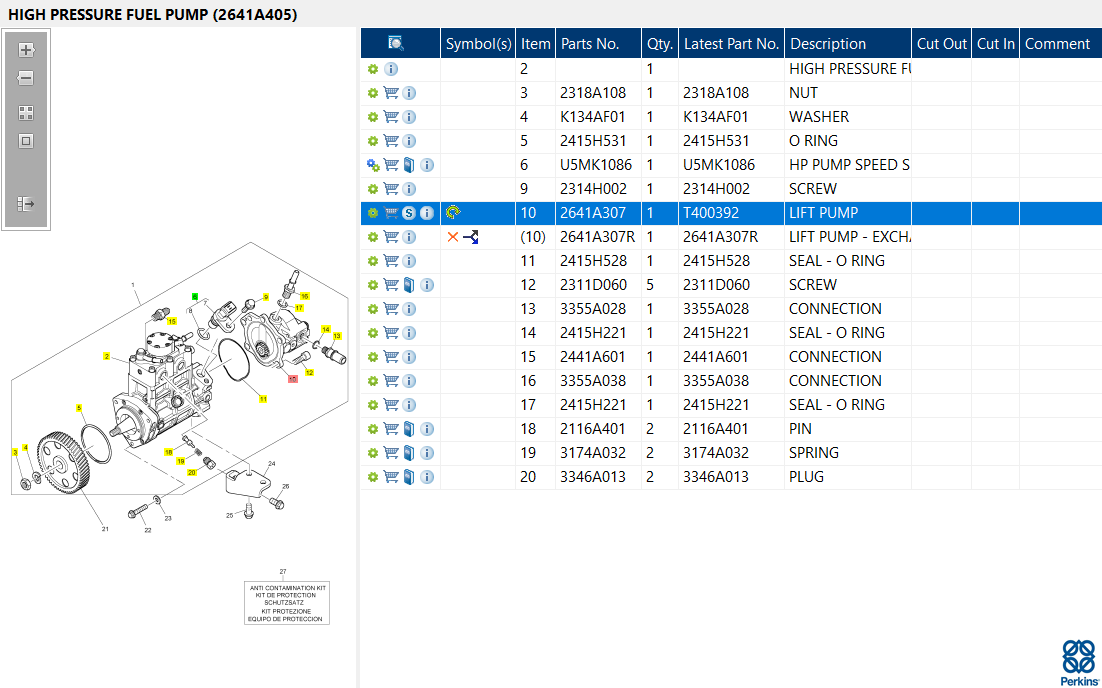1102x688 pixels.
Task: Sort by the Latest Part No. column header
Action: pos(731,44)
